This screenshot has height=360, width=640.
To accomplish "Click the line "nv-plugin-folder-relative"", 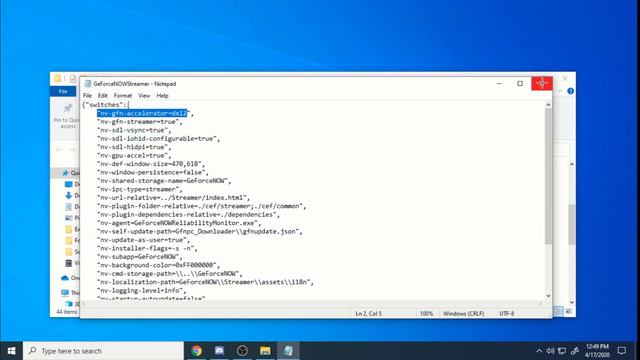I will pos(202,206).
